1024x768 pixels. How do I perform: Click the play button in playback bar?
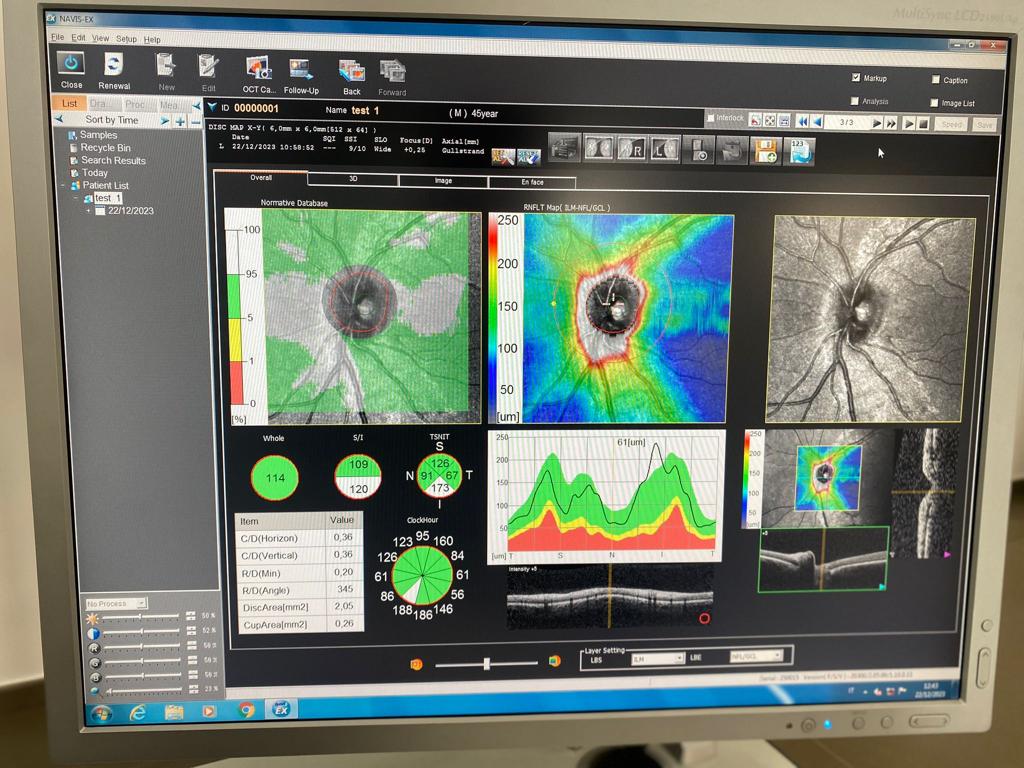[x=908, y=123]
